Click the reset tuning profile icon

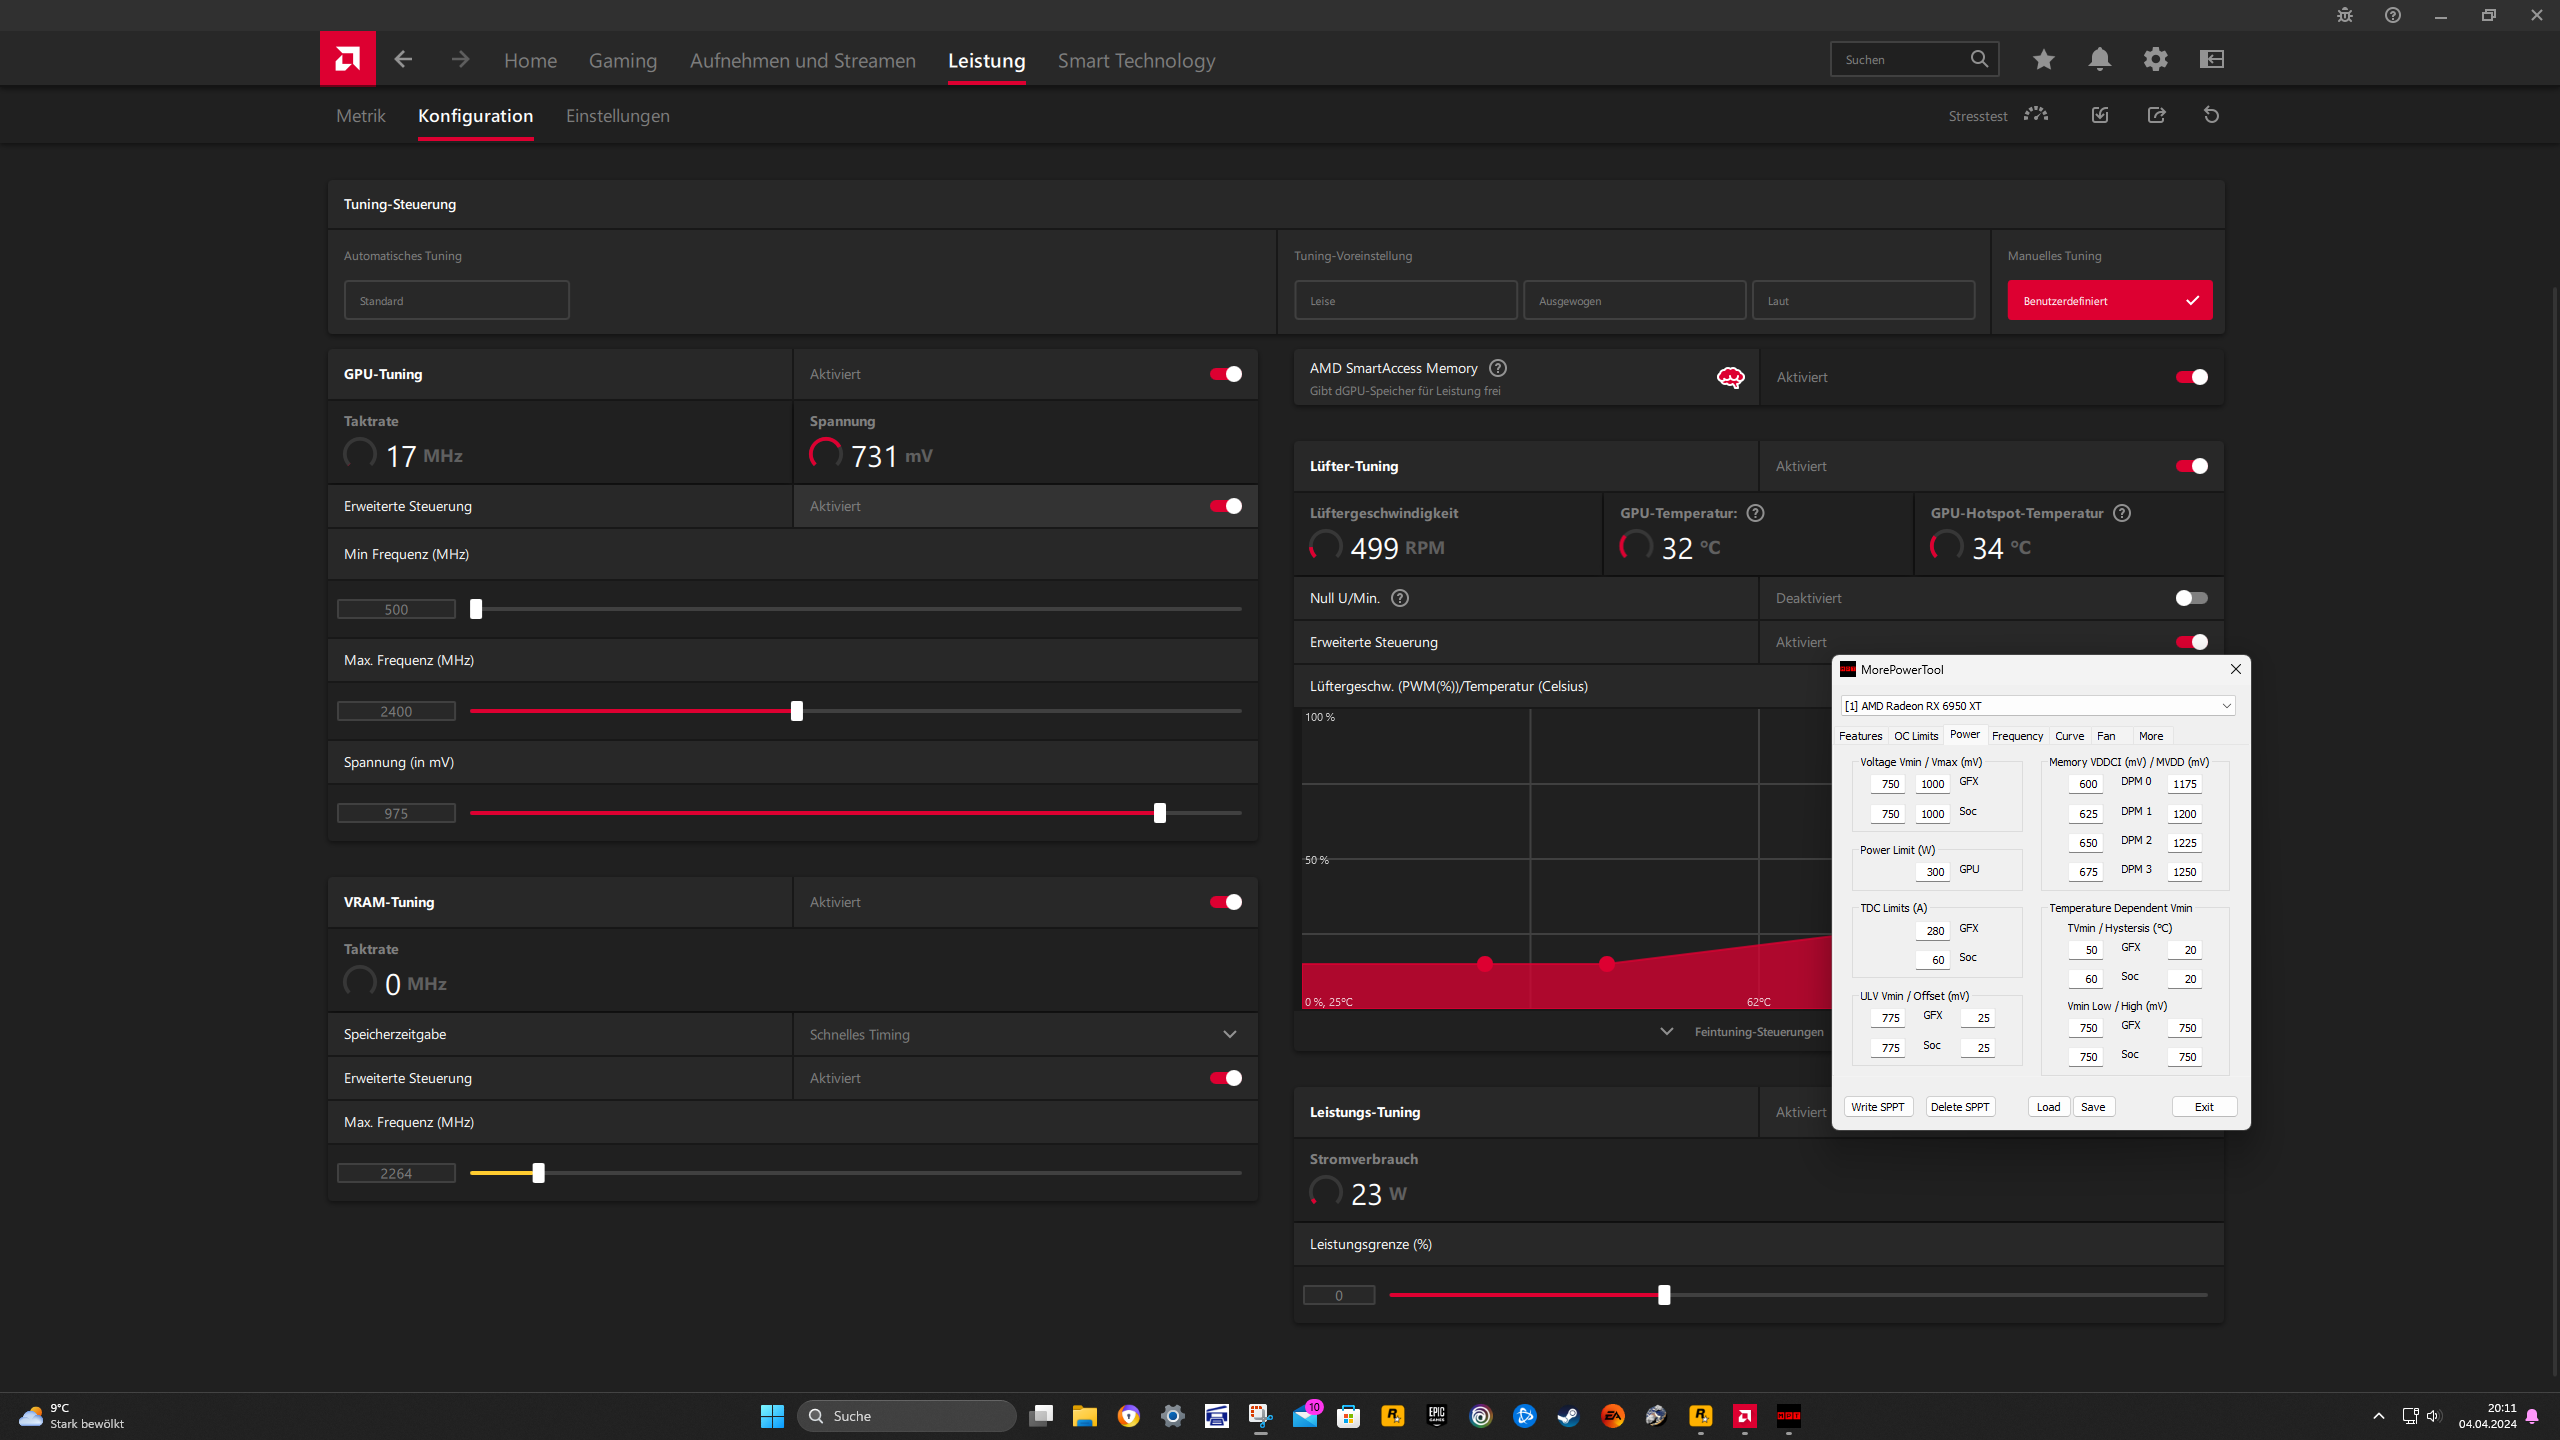[x=2211, y=115]
